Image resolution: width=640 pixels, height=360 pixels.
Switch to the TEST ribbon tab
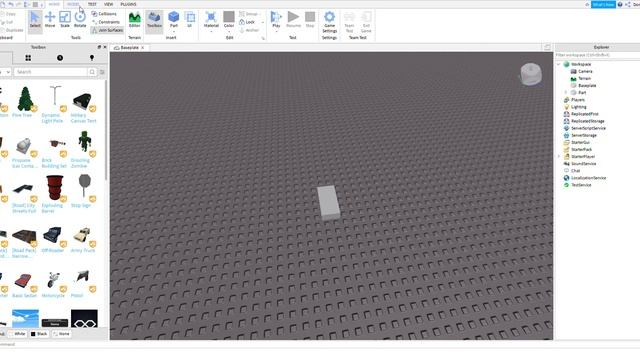point(92,4)
